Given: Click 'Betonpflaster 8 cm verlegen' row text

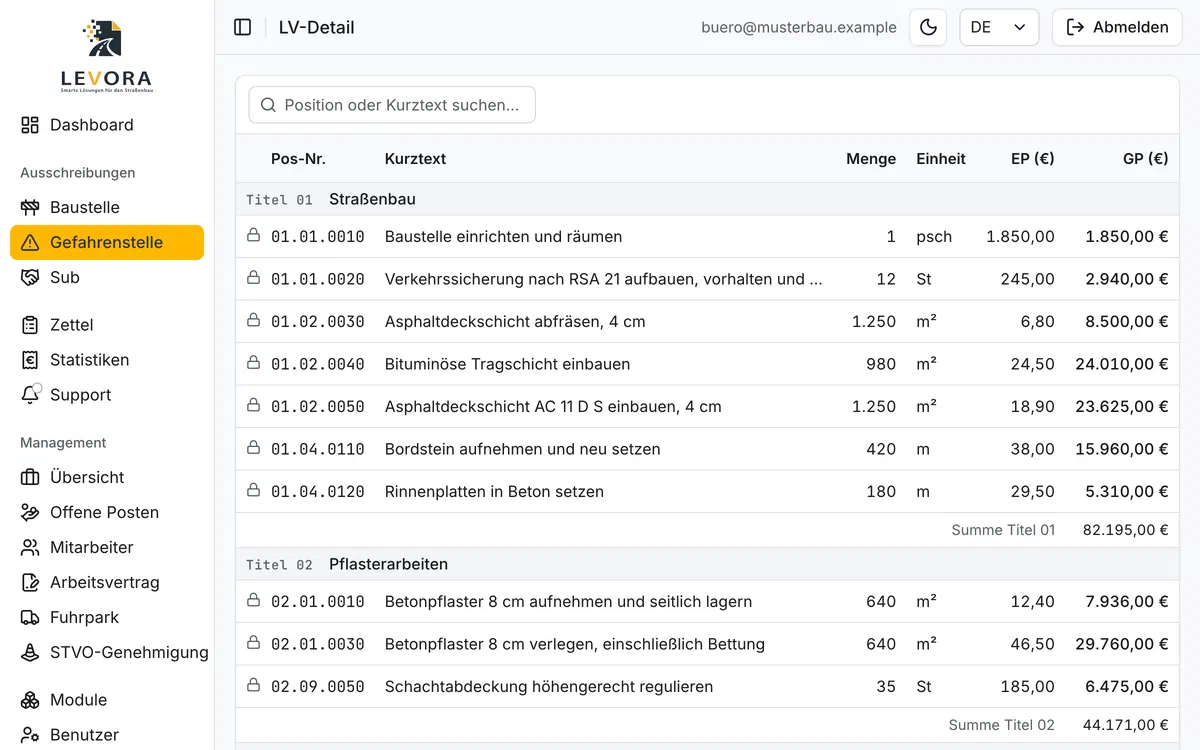Looking at the screenshot, I should (x=575, y=644).
